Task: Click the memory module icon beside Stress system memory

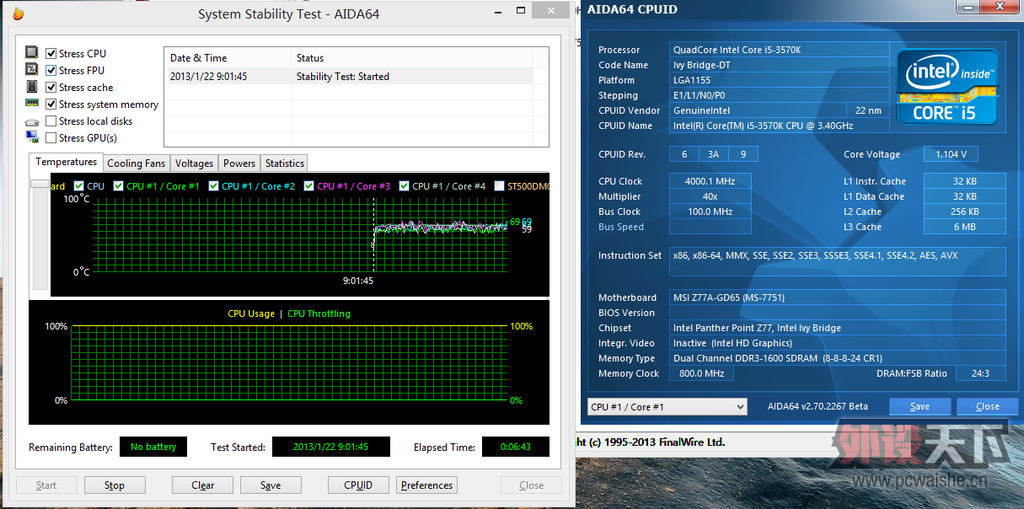Action: point(32,103)
